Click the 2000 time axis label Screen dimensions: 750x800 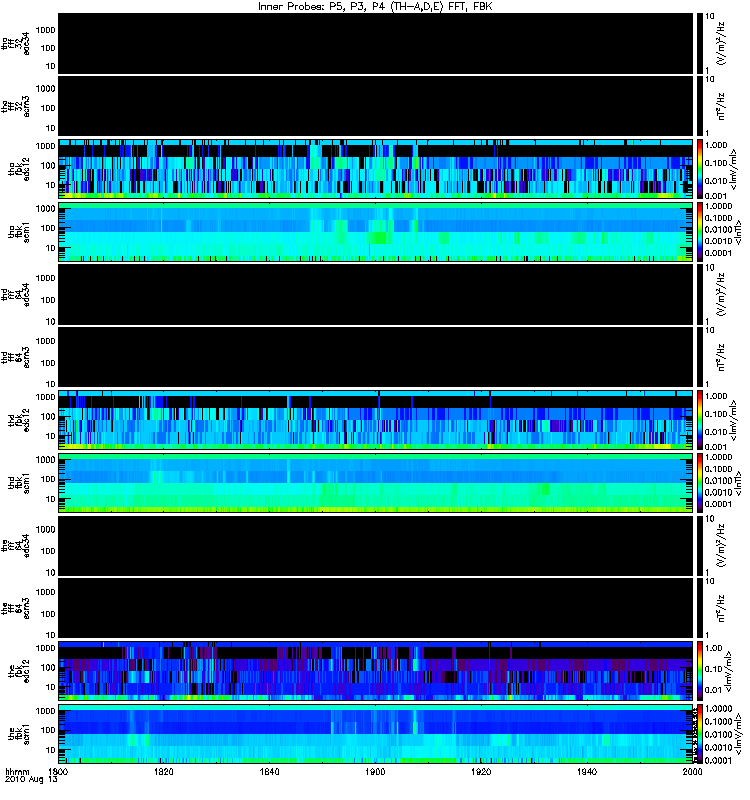pyautogui.click(x=692, y=771)
